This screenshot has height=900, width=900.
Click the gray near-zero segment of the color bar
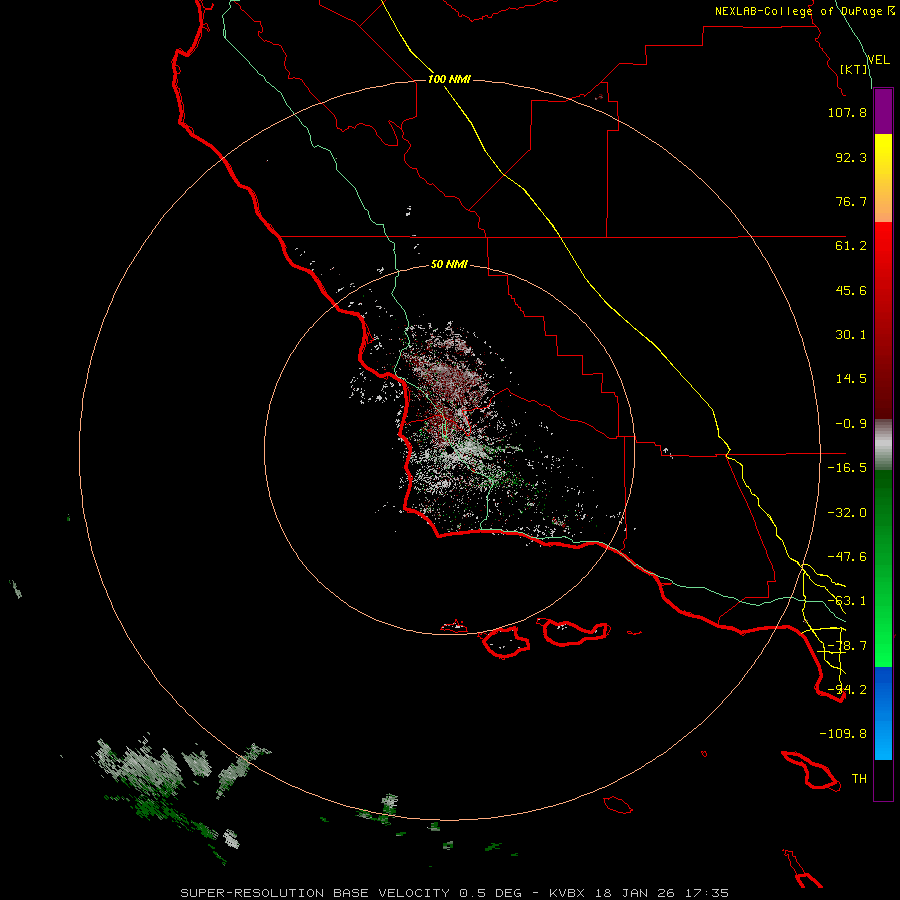pyautogui.click(x=883, y=445)
